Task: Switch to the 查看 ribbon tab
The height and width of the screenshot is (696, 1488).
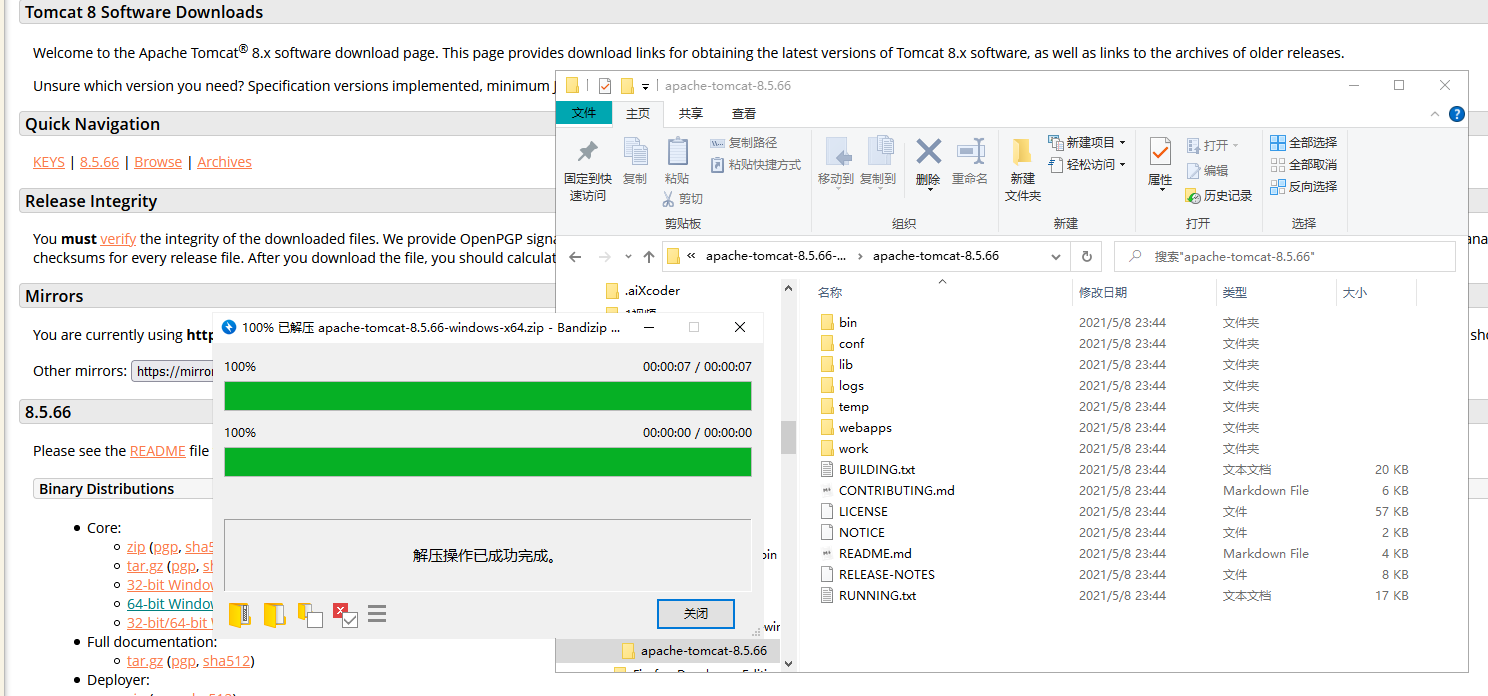Action: [x=744, y=113]
